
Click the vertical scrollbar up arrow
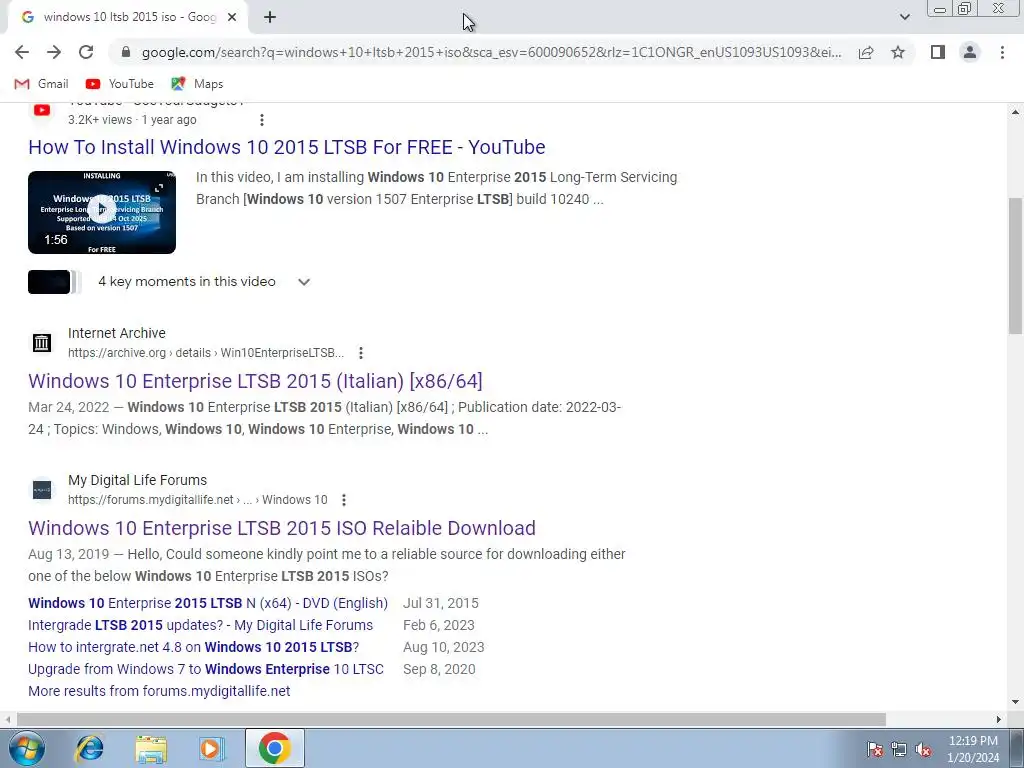point(1016,112)
